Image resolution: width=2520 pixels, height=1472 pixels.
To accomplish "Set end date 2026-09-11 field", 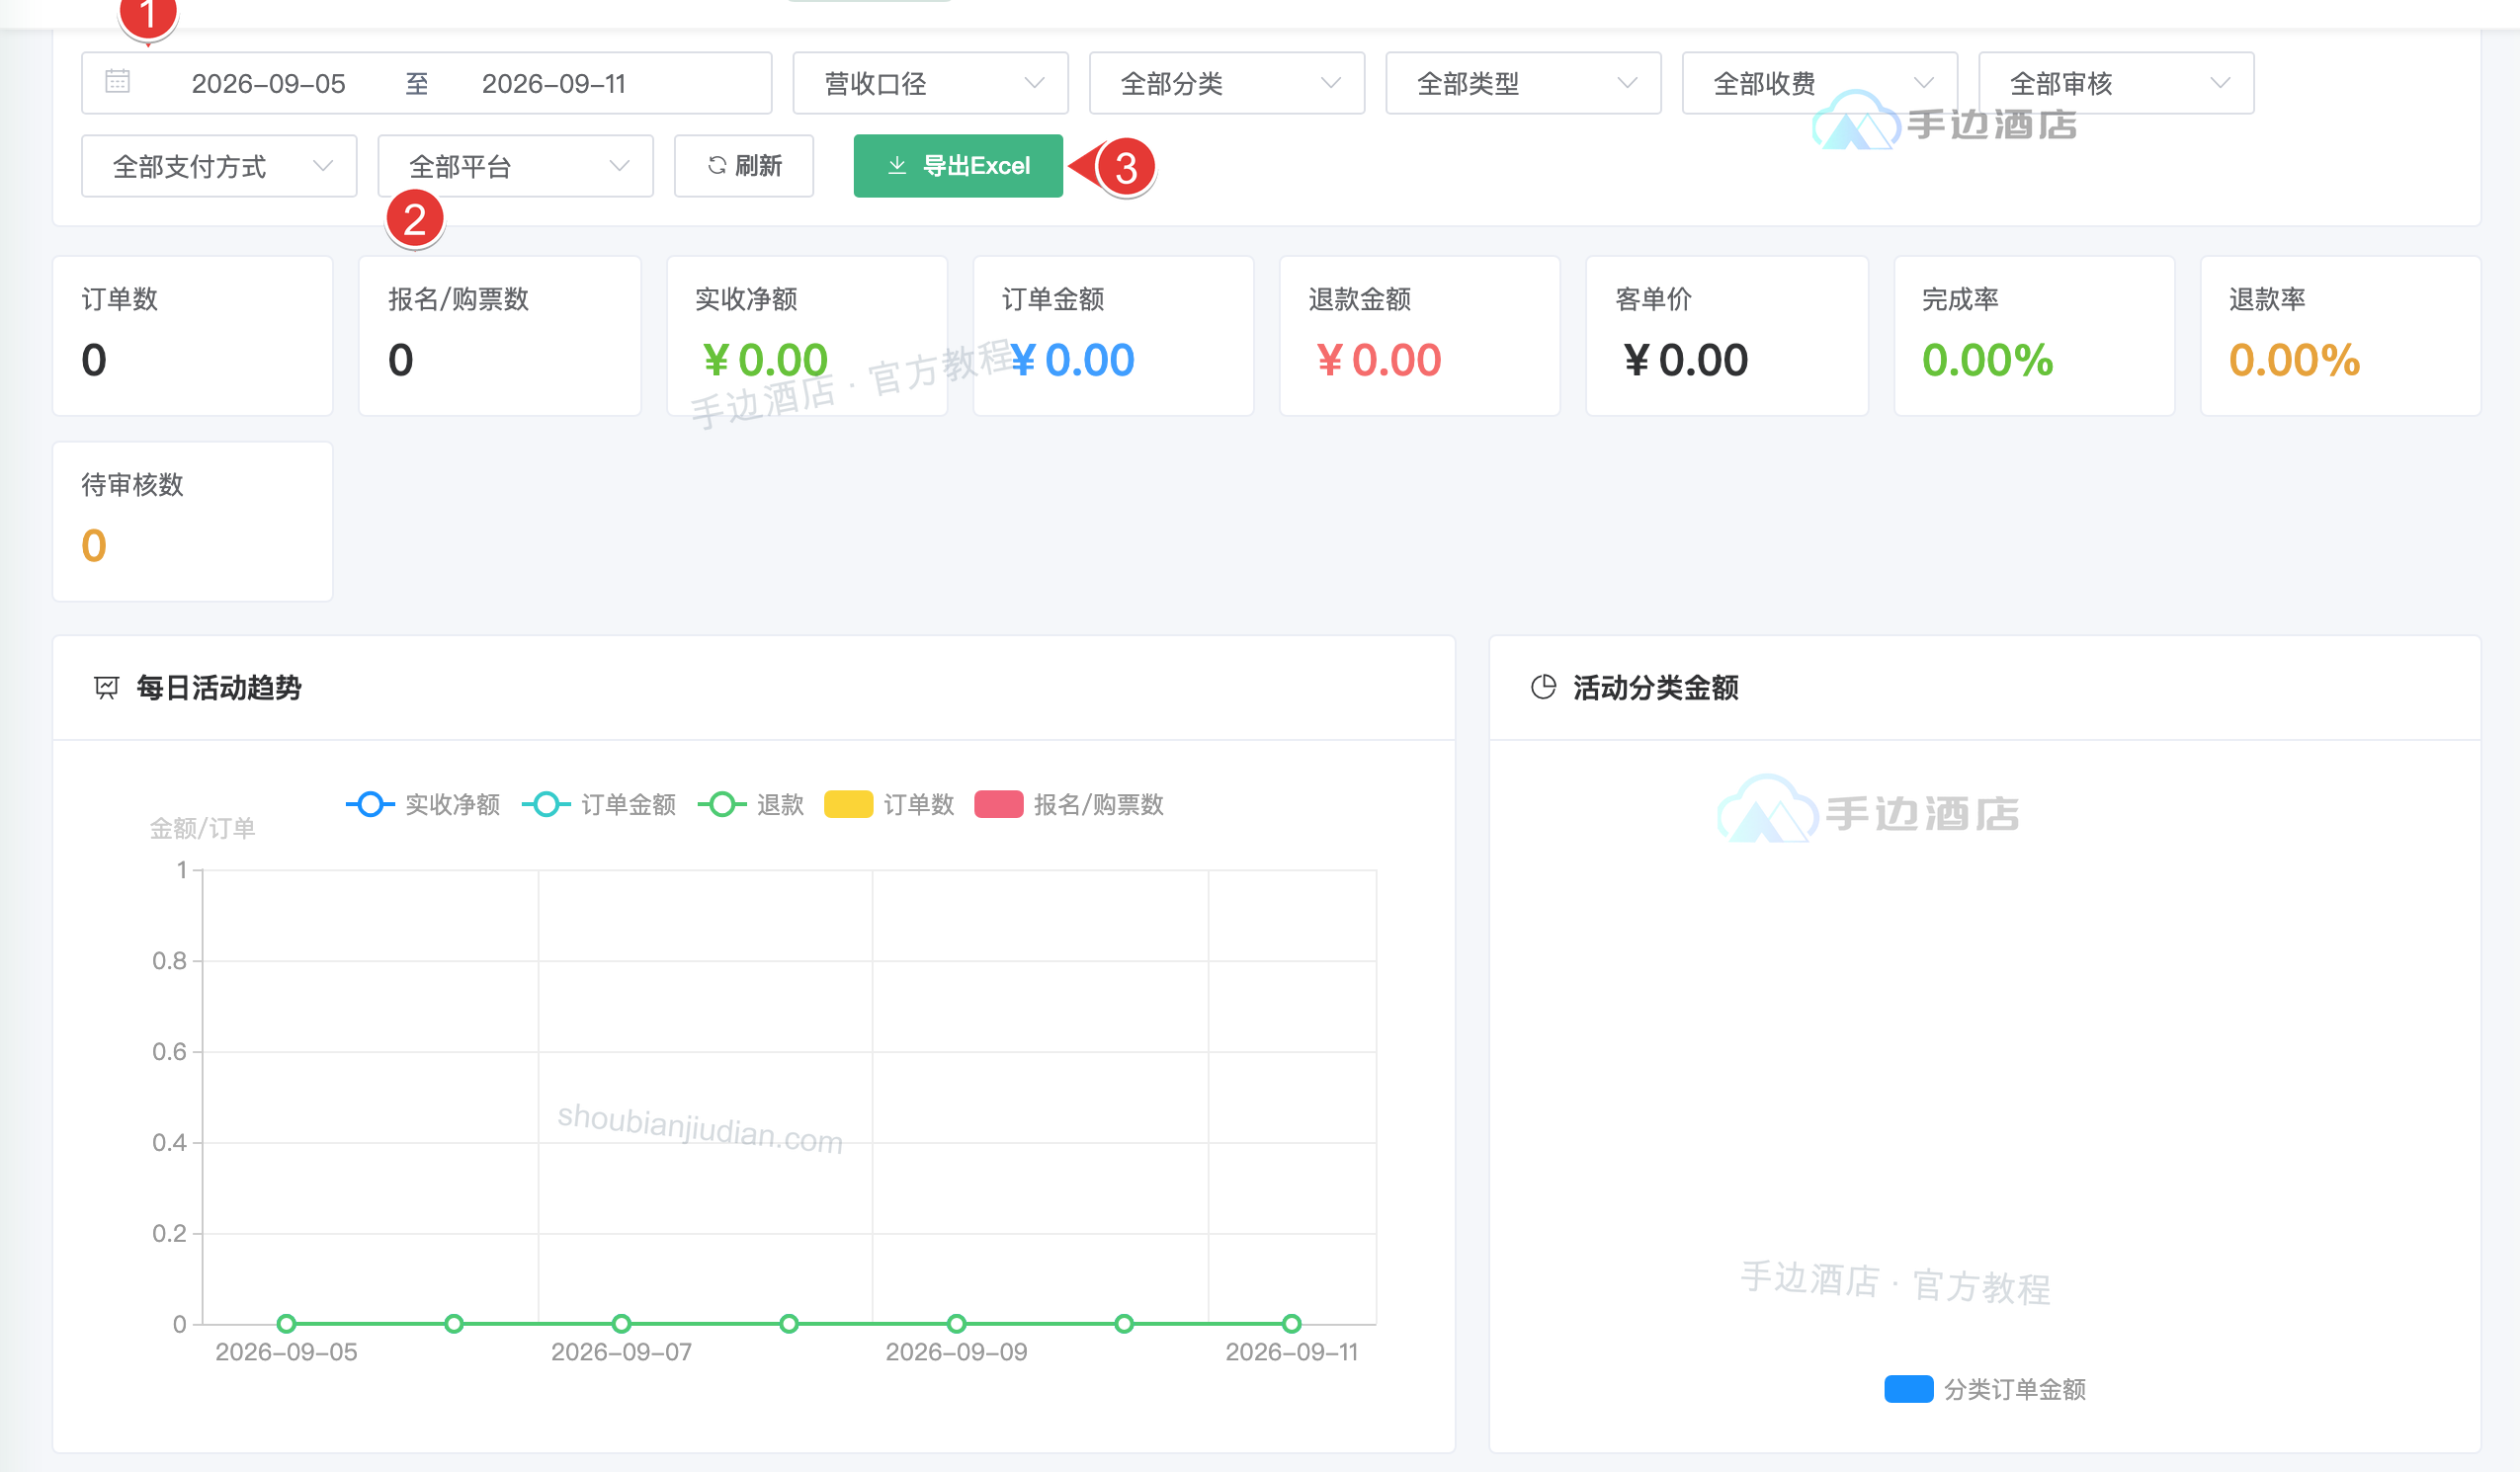I will coord(553,83).
